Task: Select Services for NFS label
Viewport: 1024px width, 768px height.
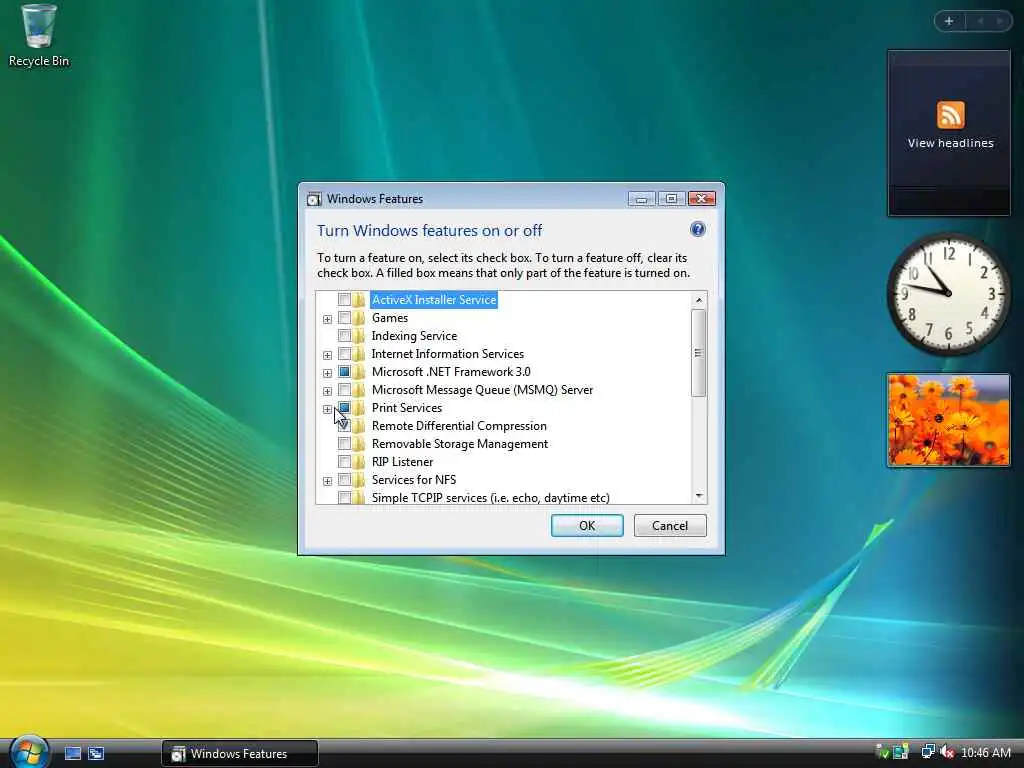Action: point(413,480)
